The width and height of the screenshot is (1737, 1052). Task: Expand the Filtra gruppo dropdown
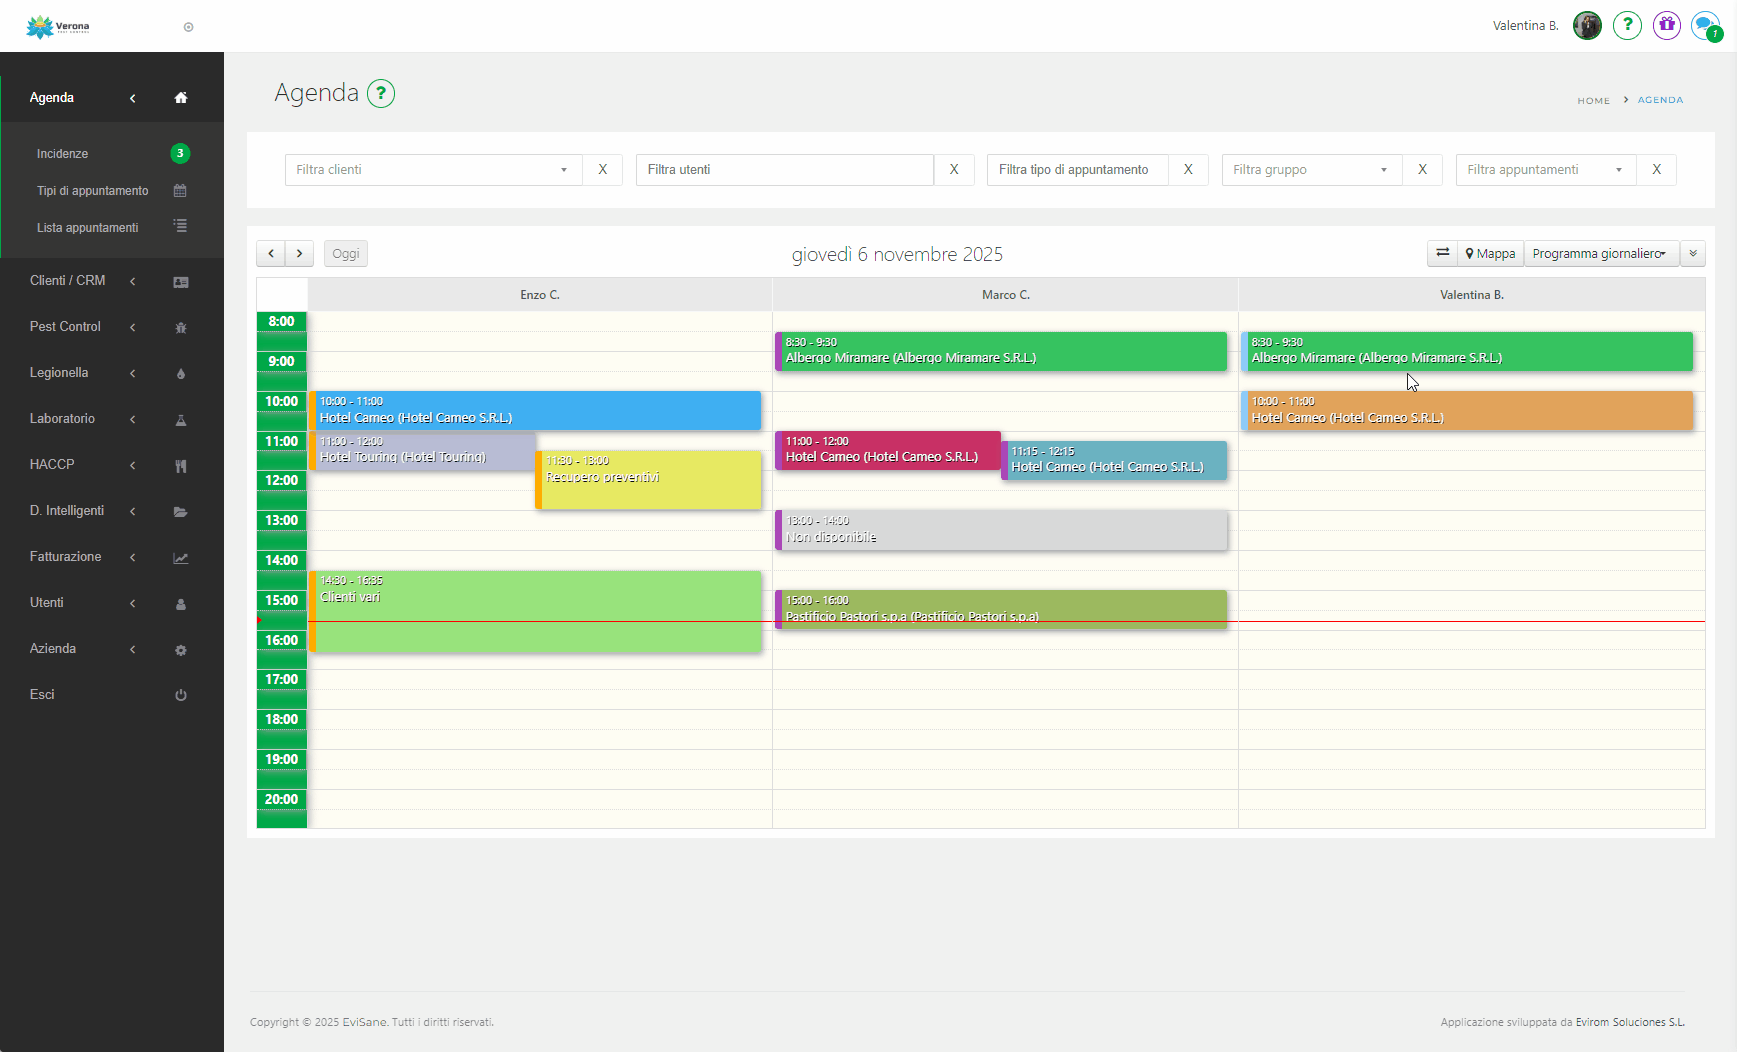[1311, 170]
